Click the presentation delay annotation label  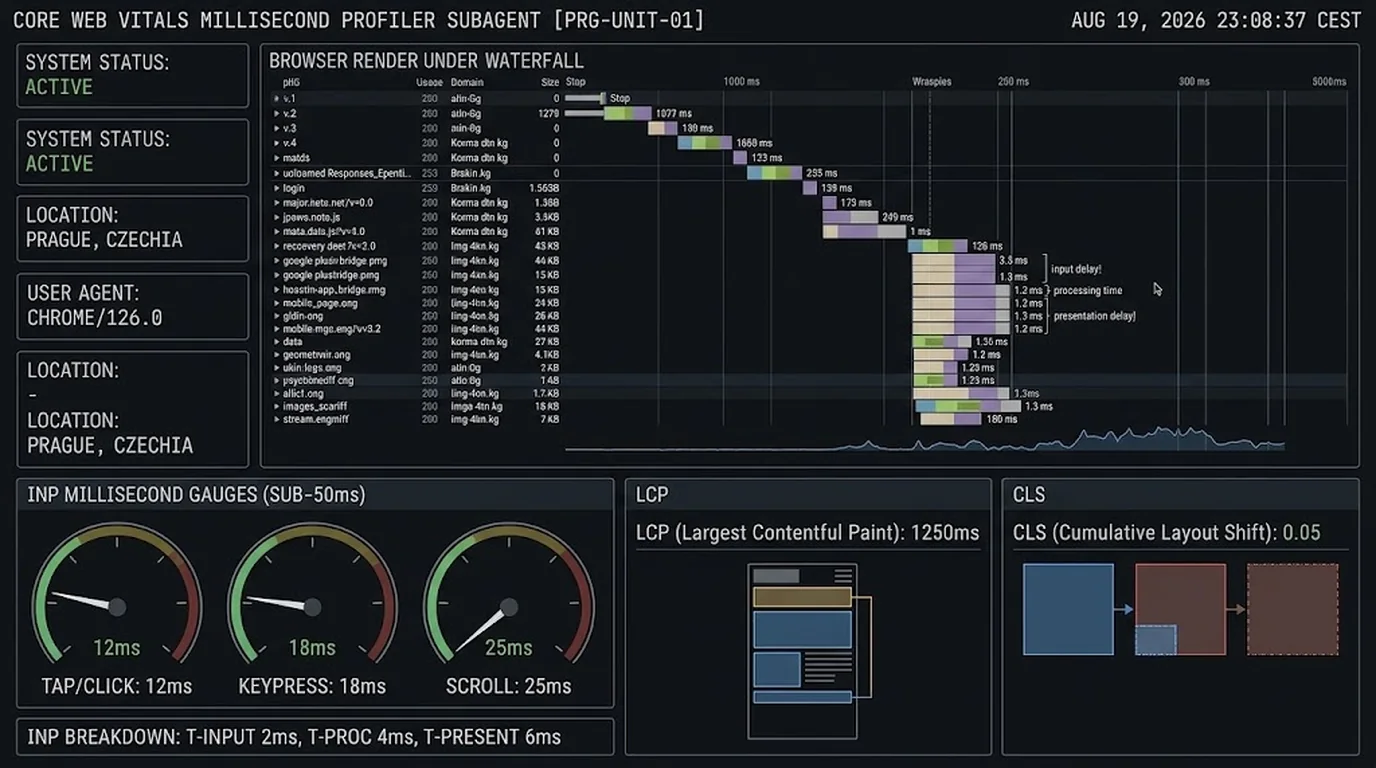[x=1095, y=316]
